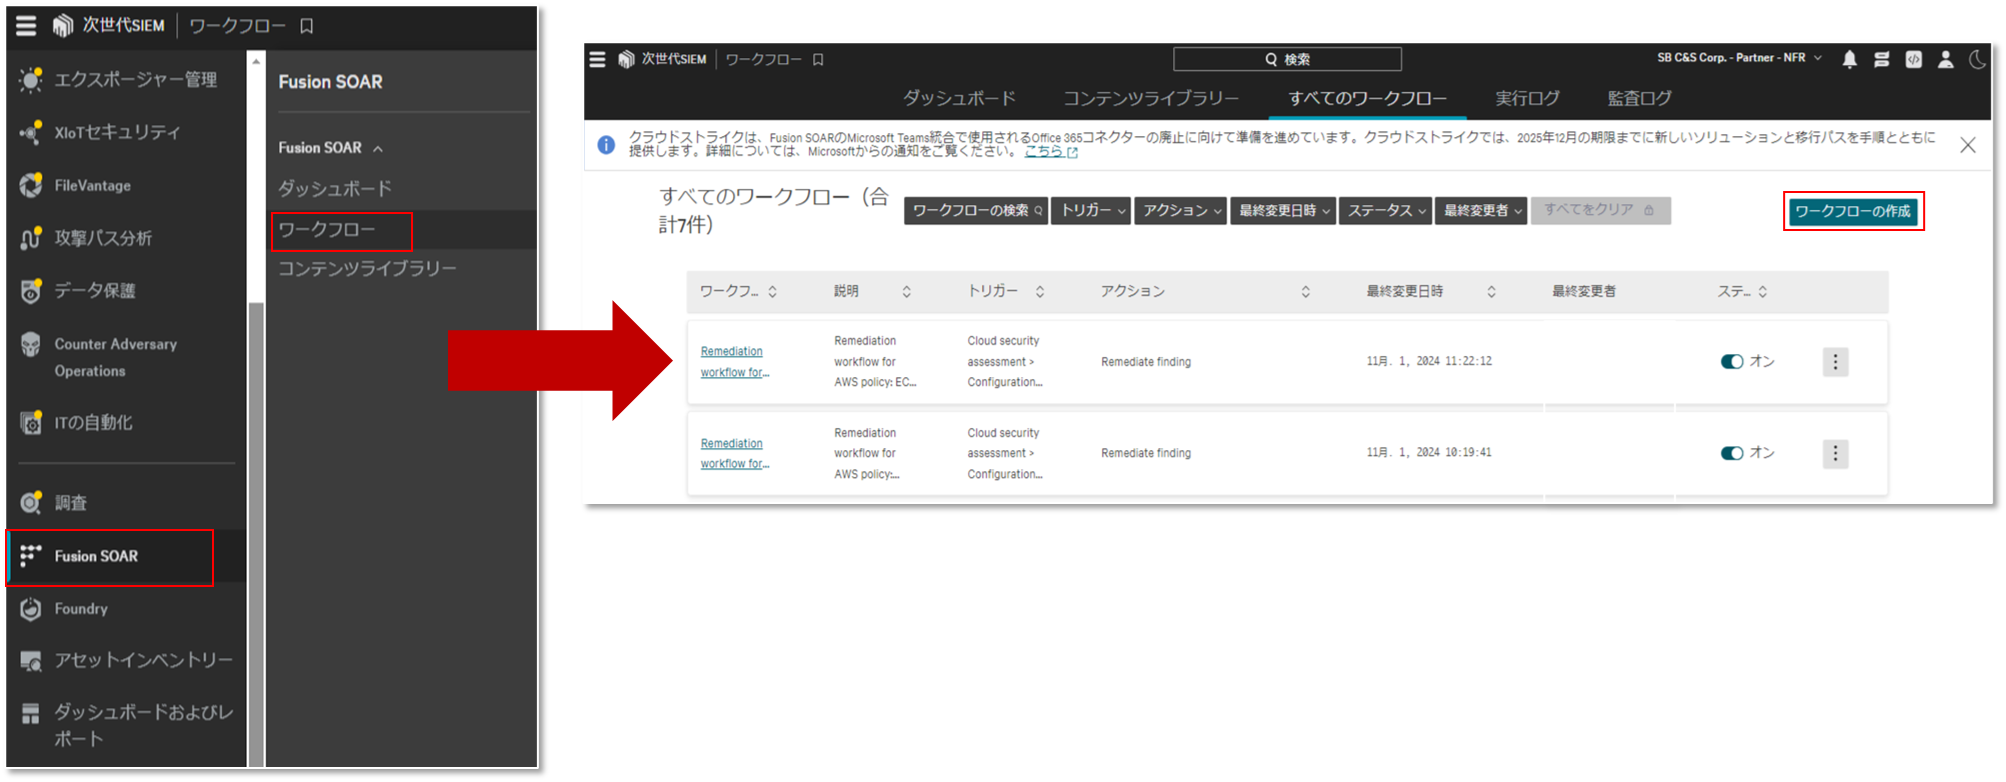Open the notifications bell
Image resolution: width=2006 pixels, height=782 pixels.
(1849, 60)
